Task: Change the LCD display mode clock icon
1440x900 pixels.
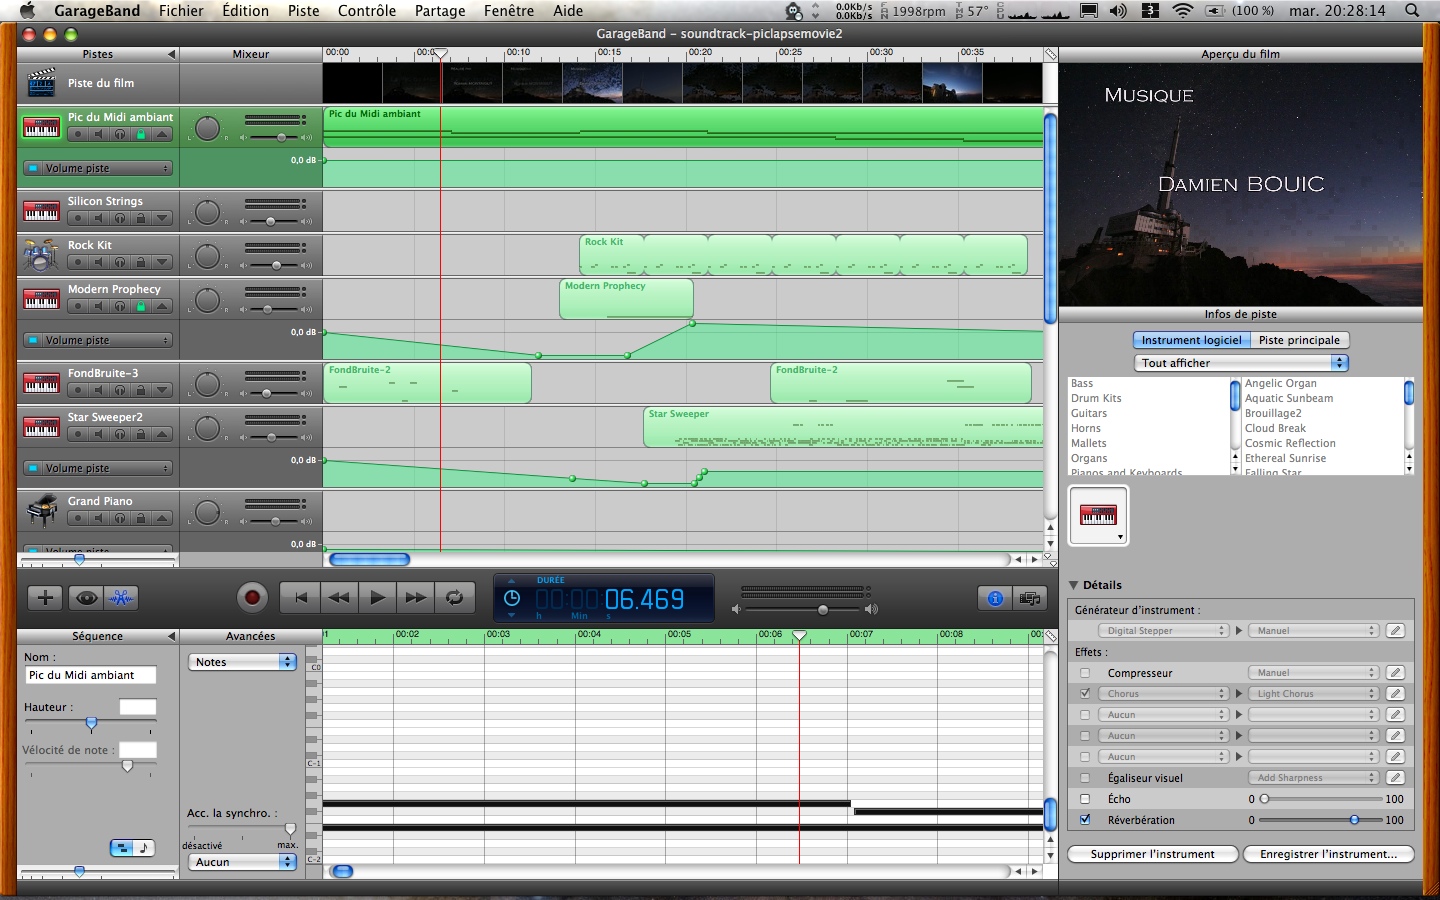Action: point(512,598)
